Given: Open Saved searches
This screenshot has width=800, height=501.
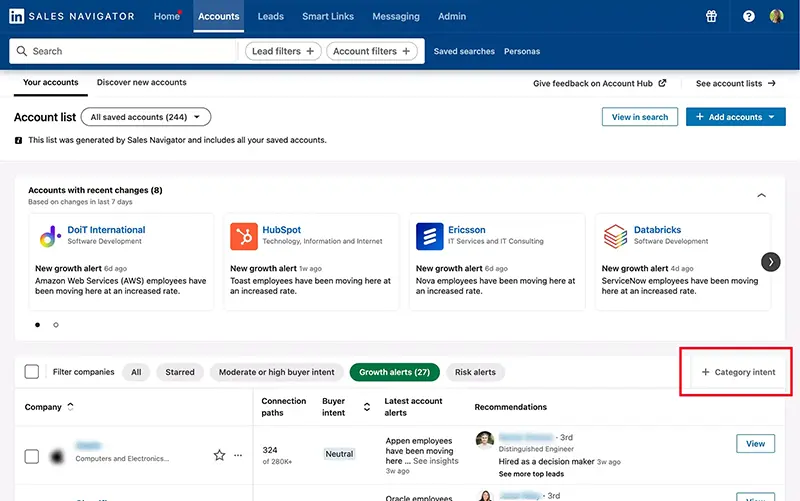Looking at the screenshot, I should [x=464, y=51].
